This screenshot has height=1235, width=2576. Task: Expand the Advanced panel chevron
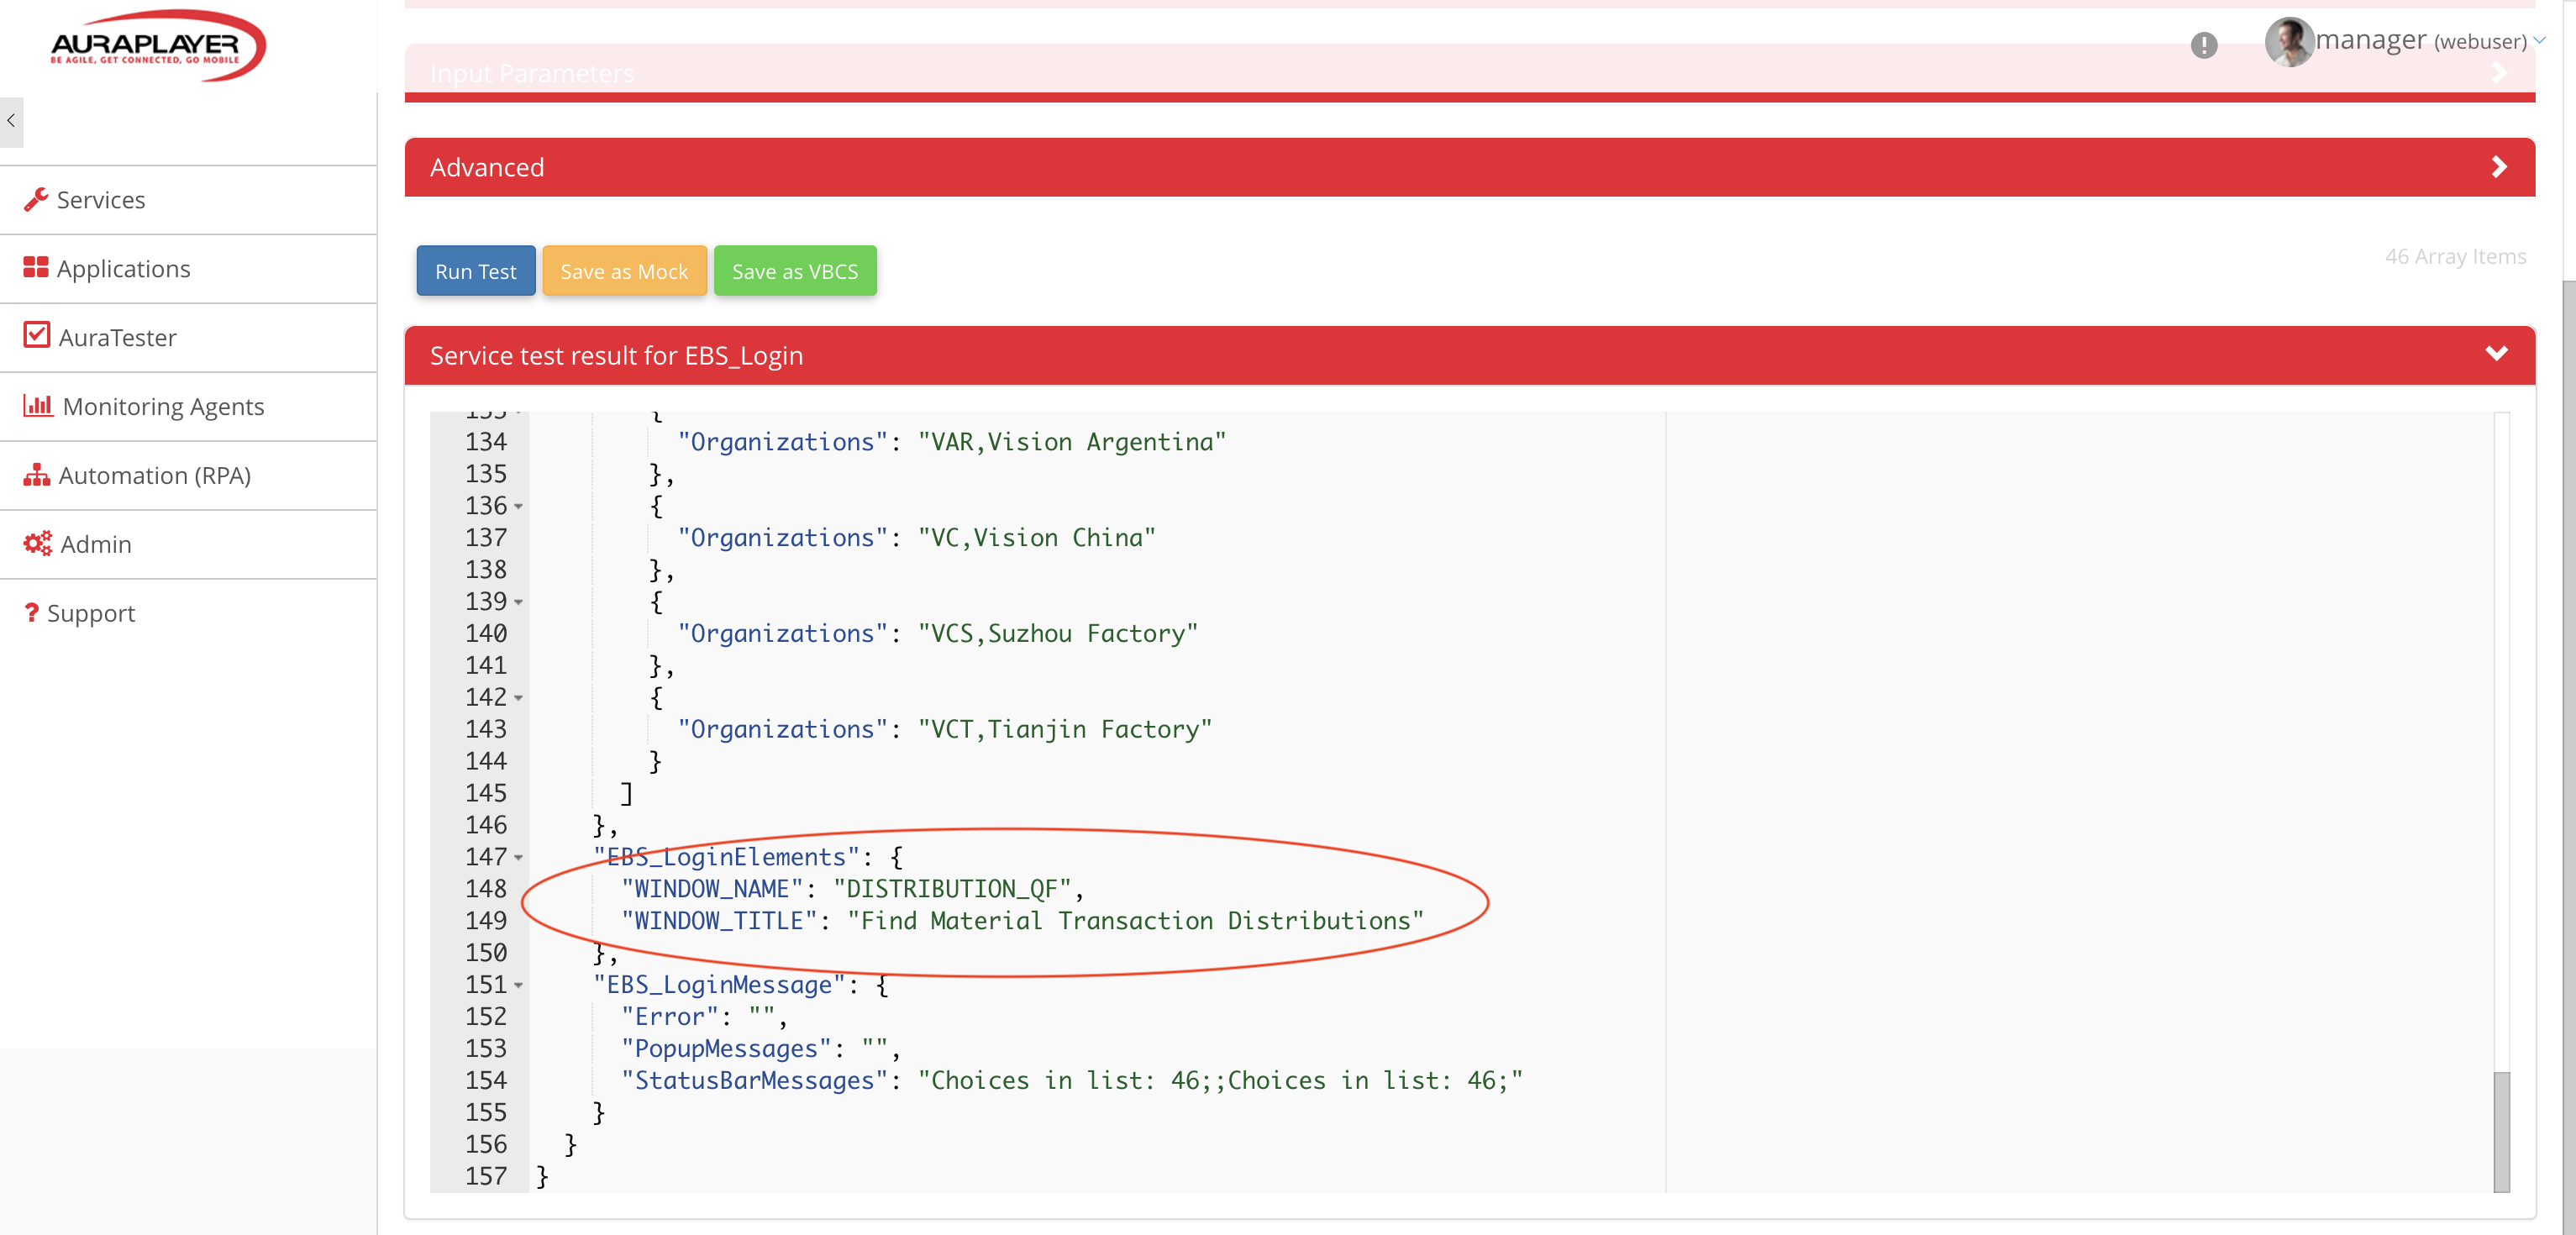coord(2499,167)
